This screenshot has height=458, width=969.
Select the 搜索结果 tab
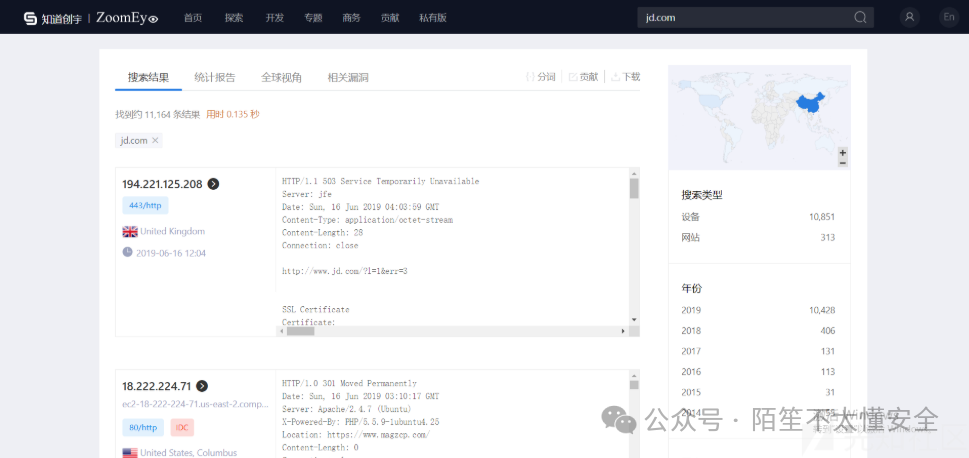pyautogui.click(x=148, y=77)
